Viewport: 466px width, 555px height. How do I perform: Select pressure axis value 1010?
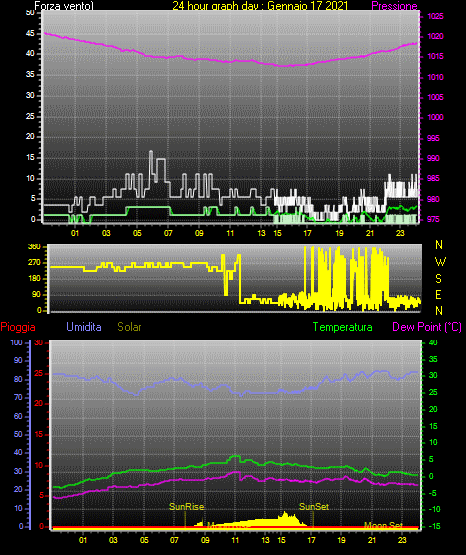pos(435,77)
